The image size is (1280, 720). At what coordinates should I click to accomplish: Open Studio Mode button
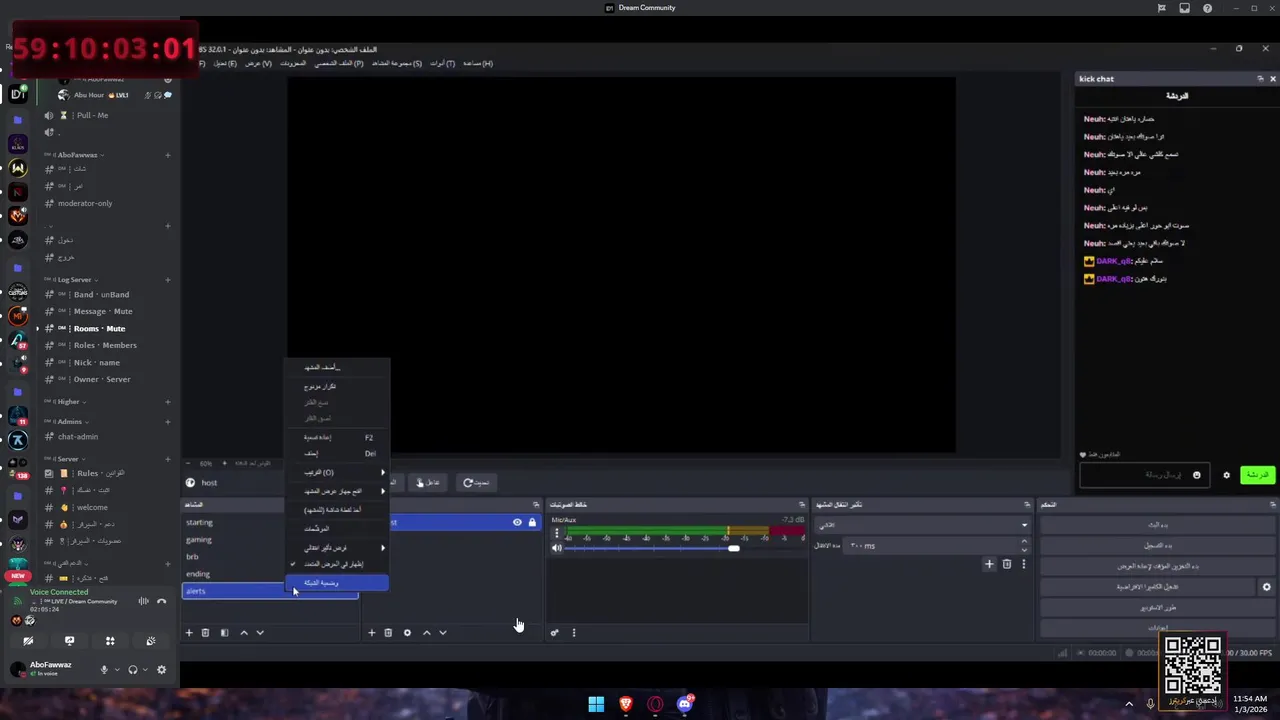1157,608
